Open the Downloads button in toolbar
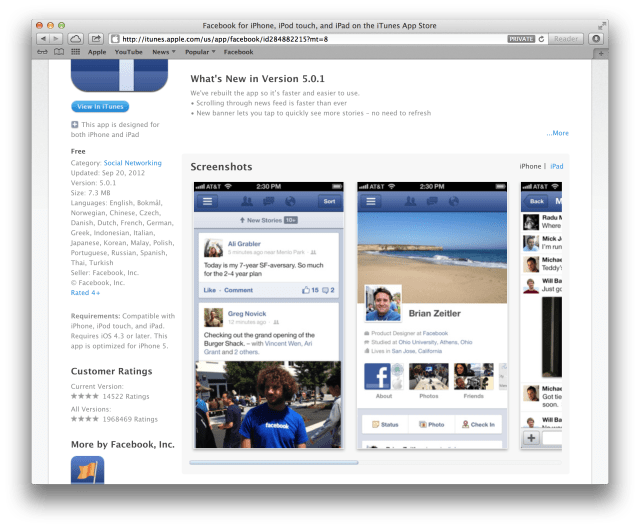Viewport: 640px width, 528px height. point(596,39)
